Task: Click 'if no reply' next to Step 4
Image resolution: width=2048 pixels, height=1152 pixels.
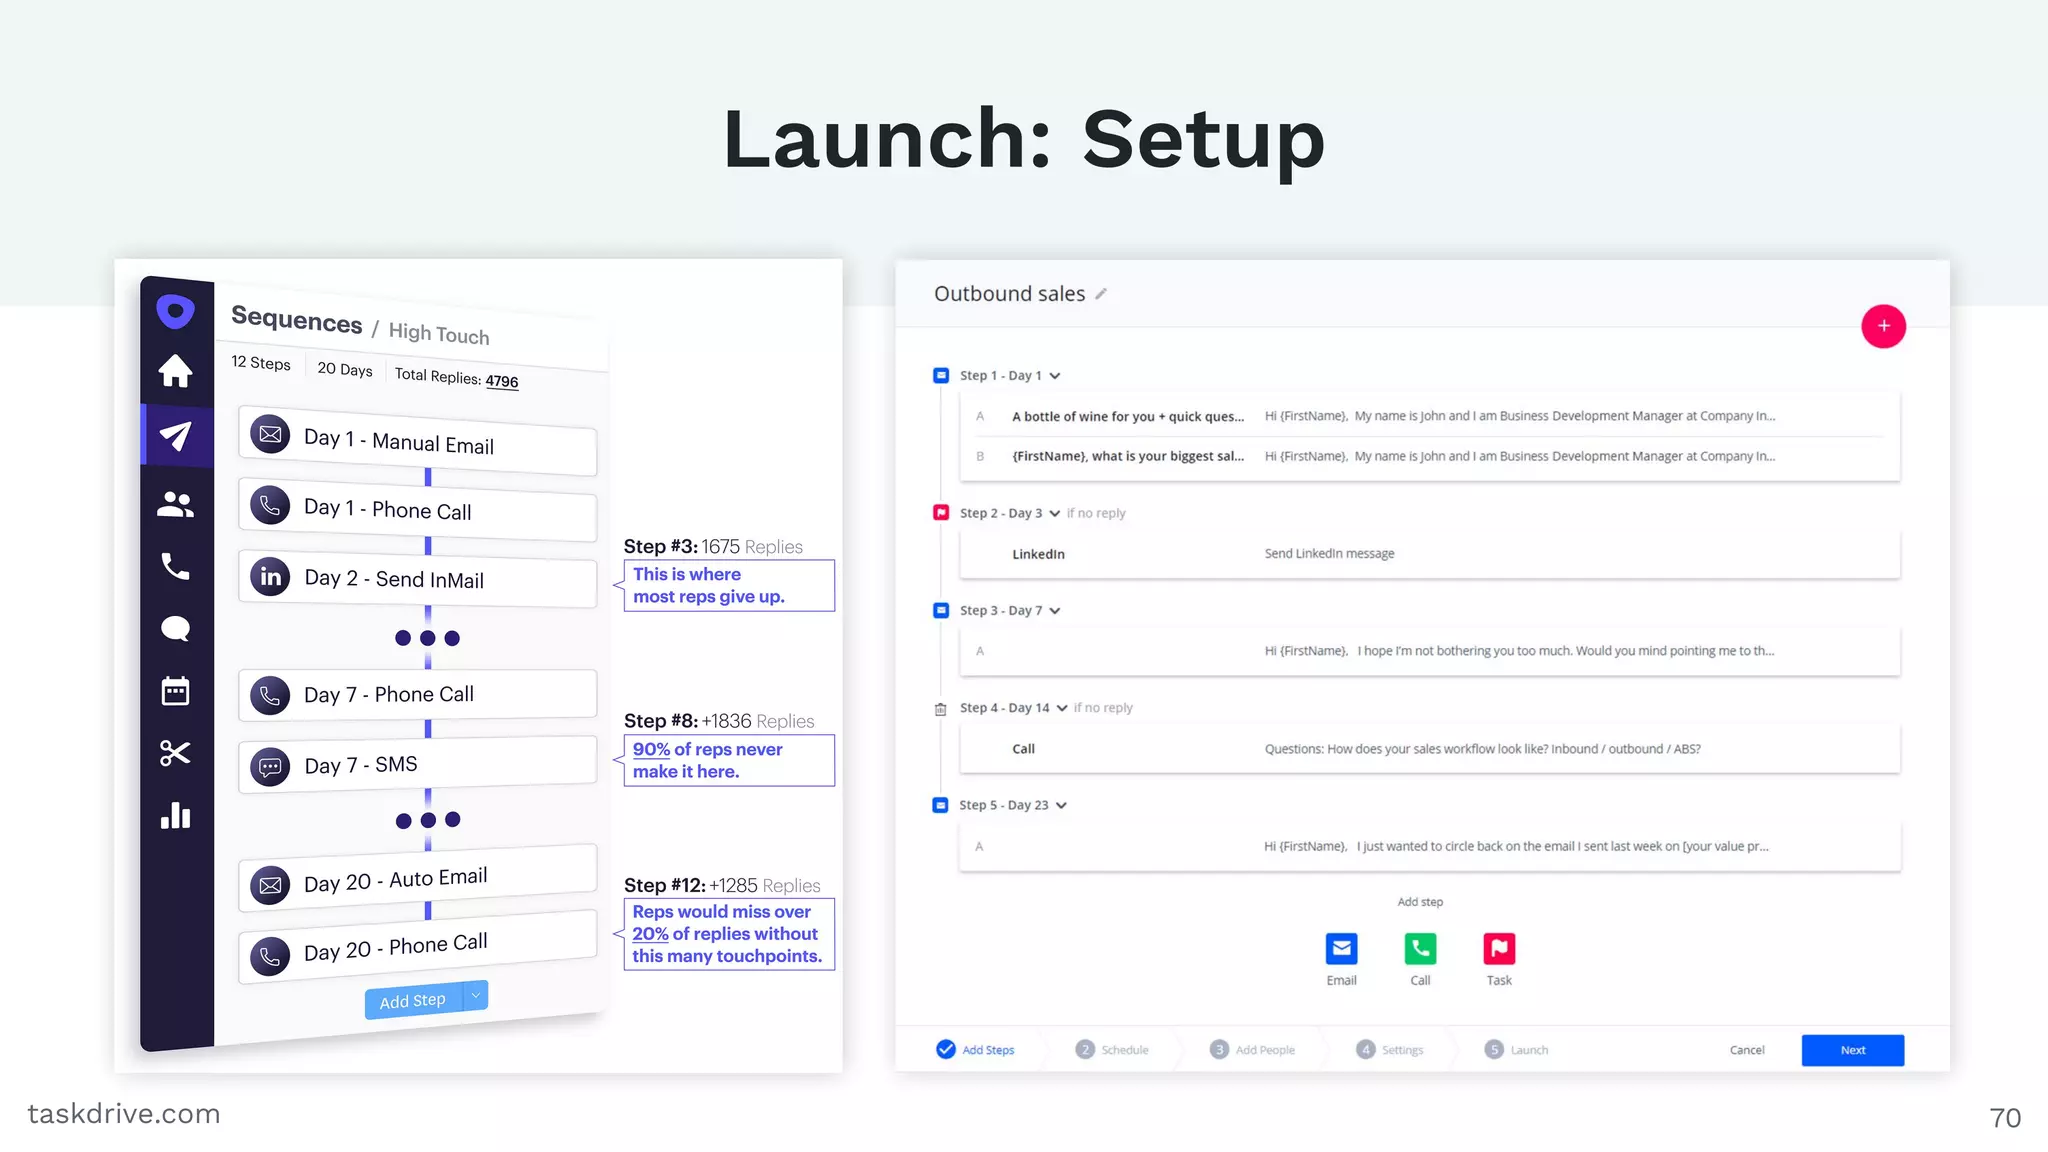Action: pyautogui.click(x=1103, y=708)
